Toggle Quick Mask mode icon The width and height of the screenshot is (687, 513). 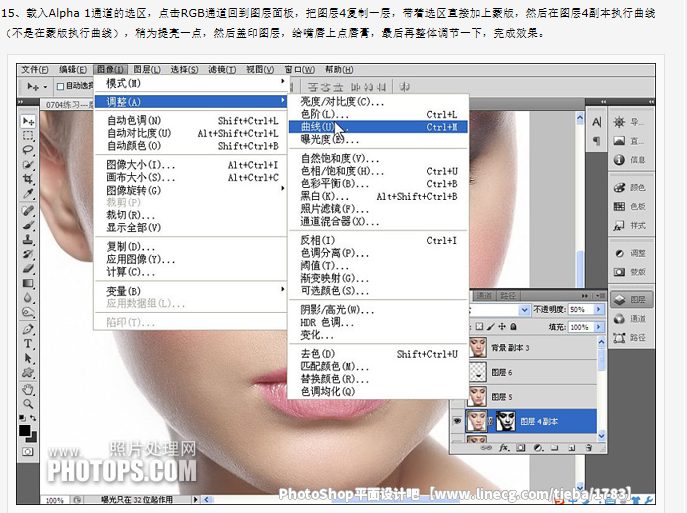pyautogui.click(x=28, y=452)
